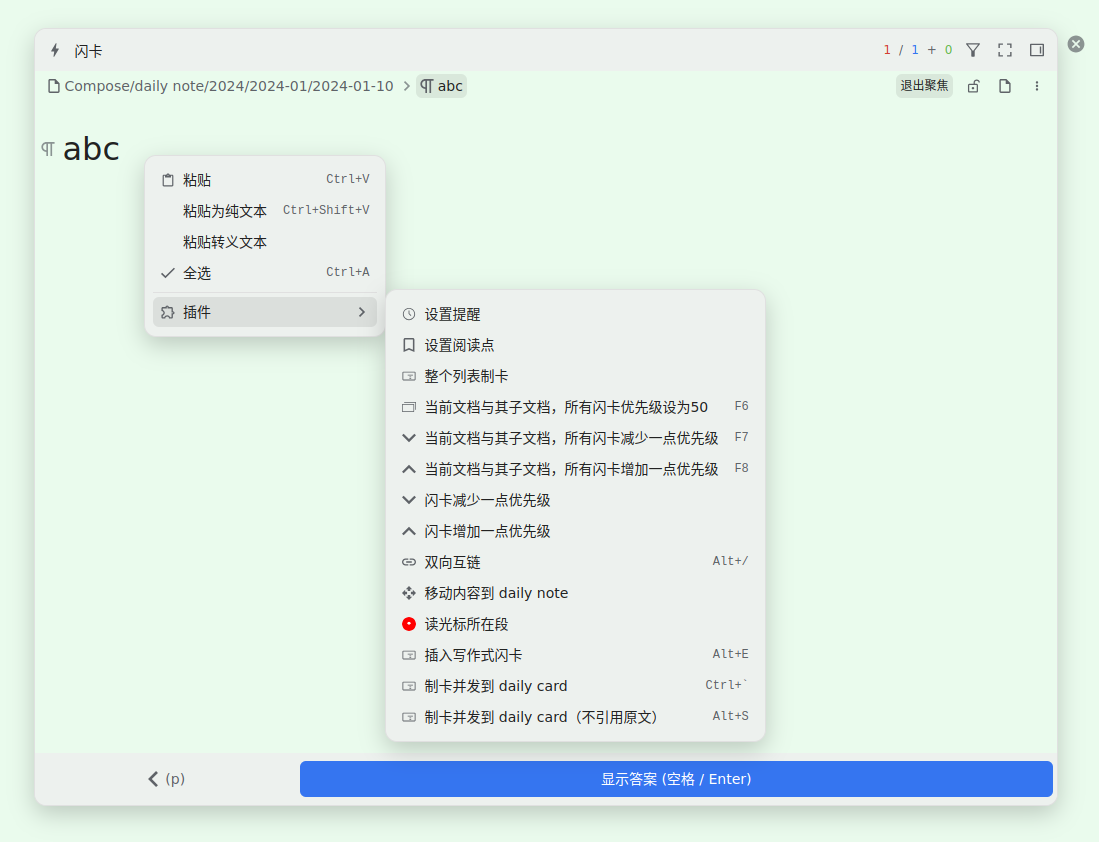Open the three-dot more options menu

click(x=1037, y=86)
